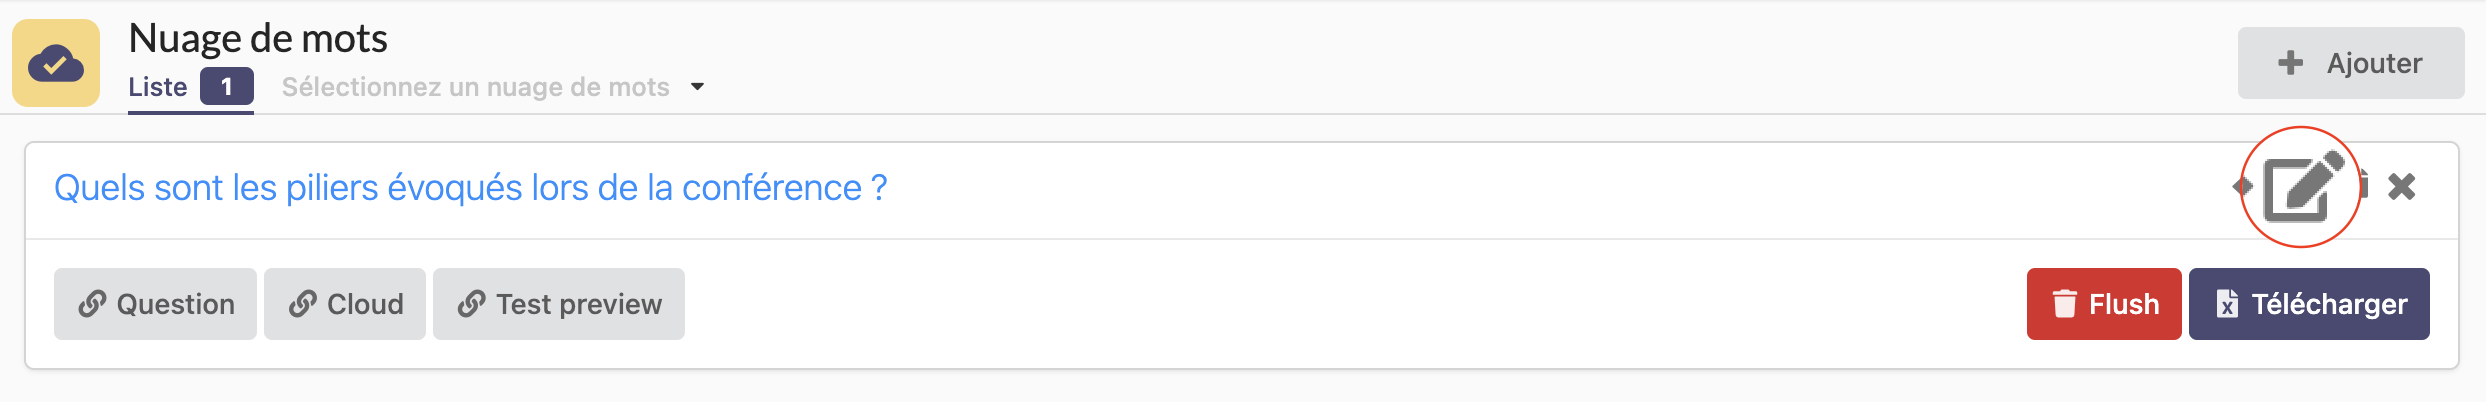Click the Question link button
2486x402 pixels.
coord(155,304)
